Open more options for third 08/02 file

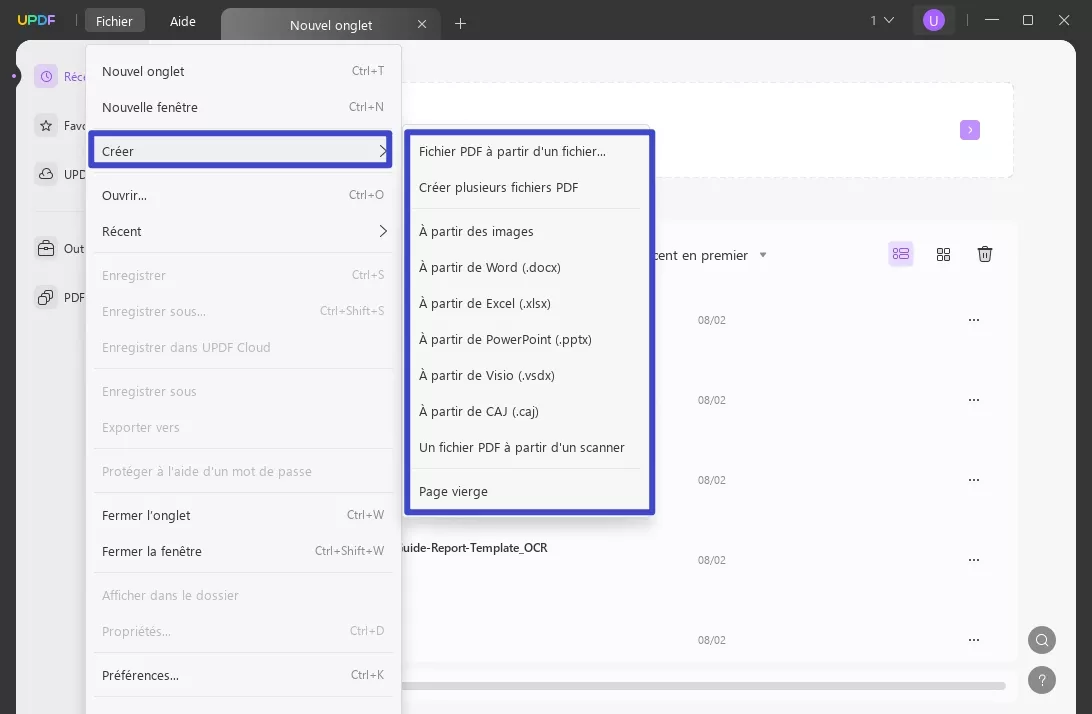[974, 481]
